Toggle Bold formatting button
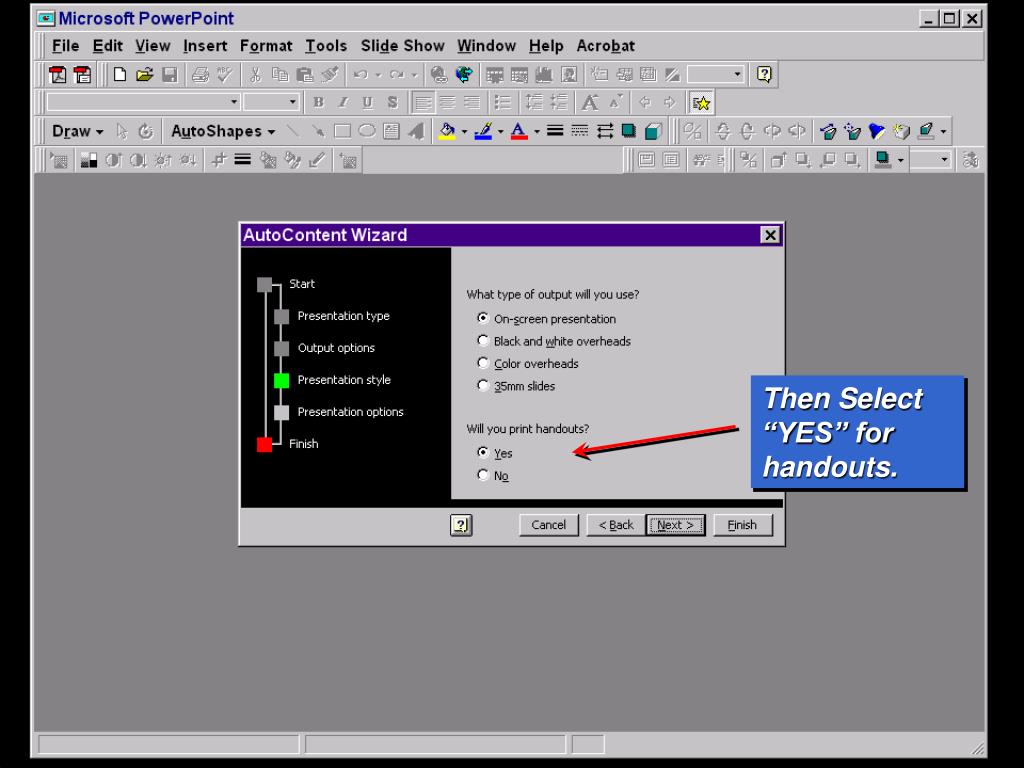 point(318,103)
